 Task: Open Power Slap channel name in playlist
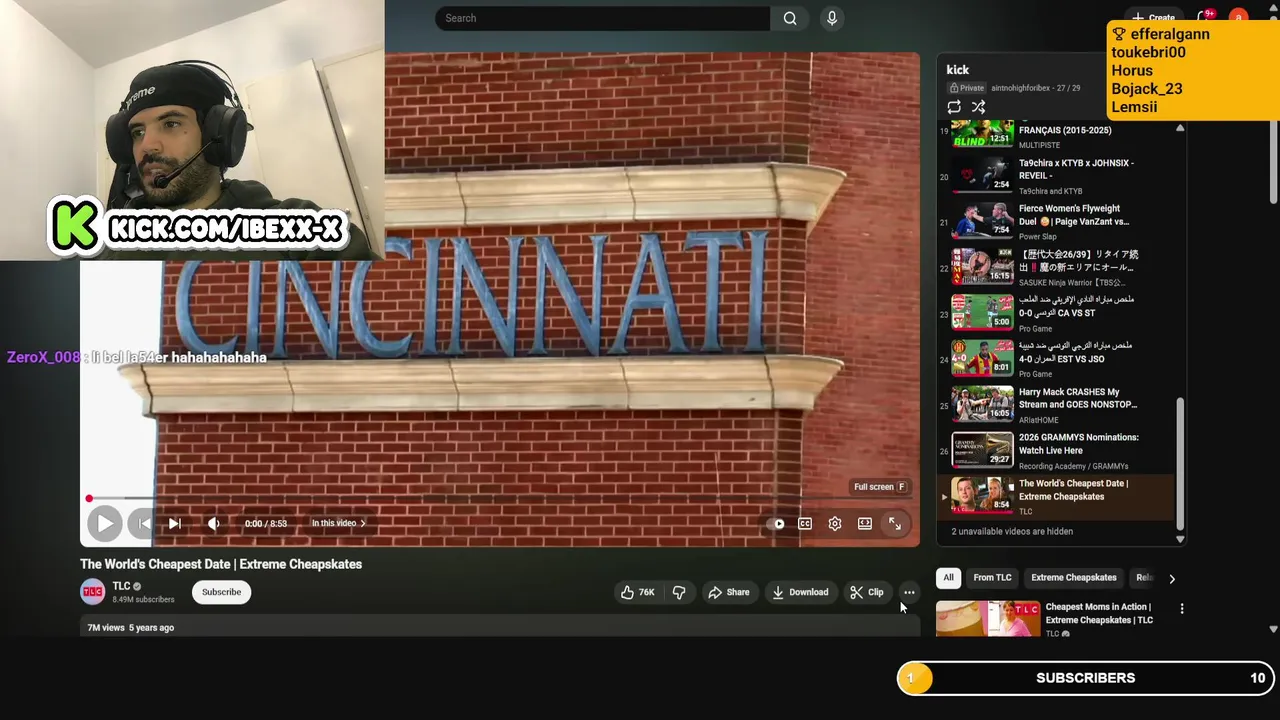tap(1038, 237)
